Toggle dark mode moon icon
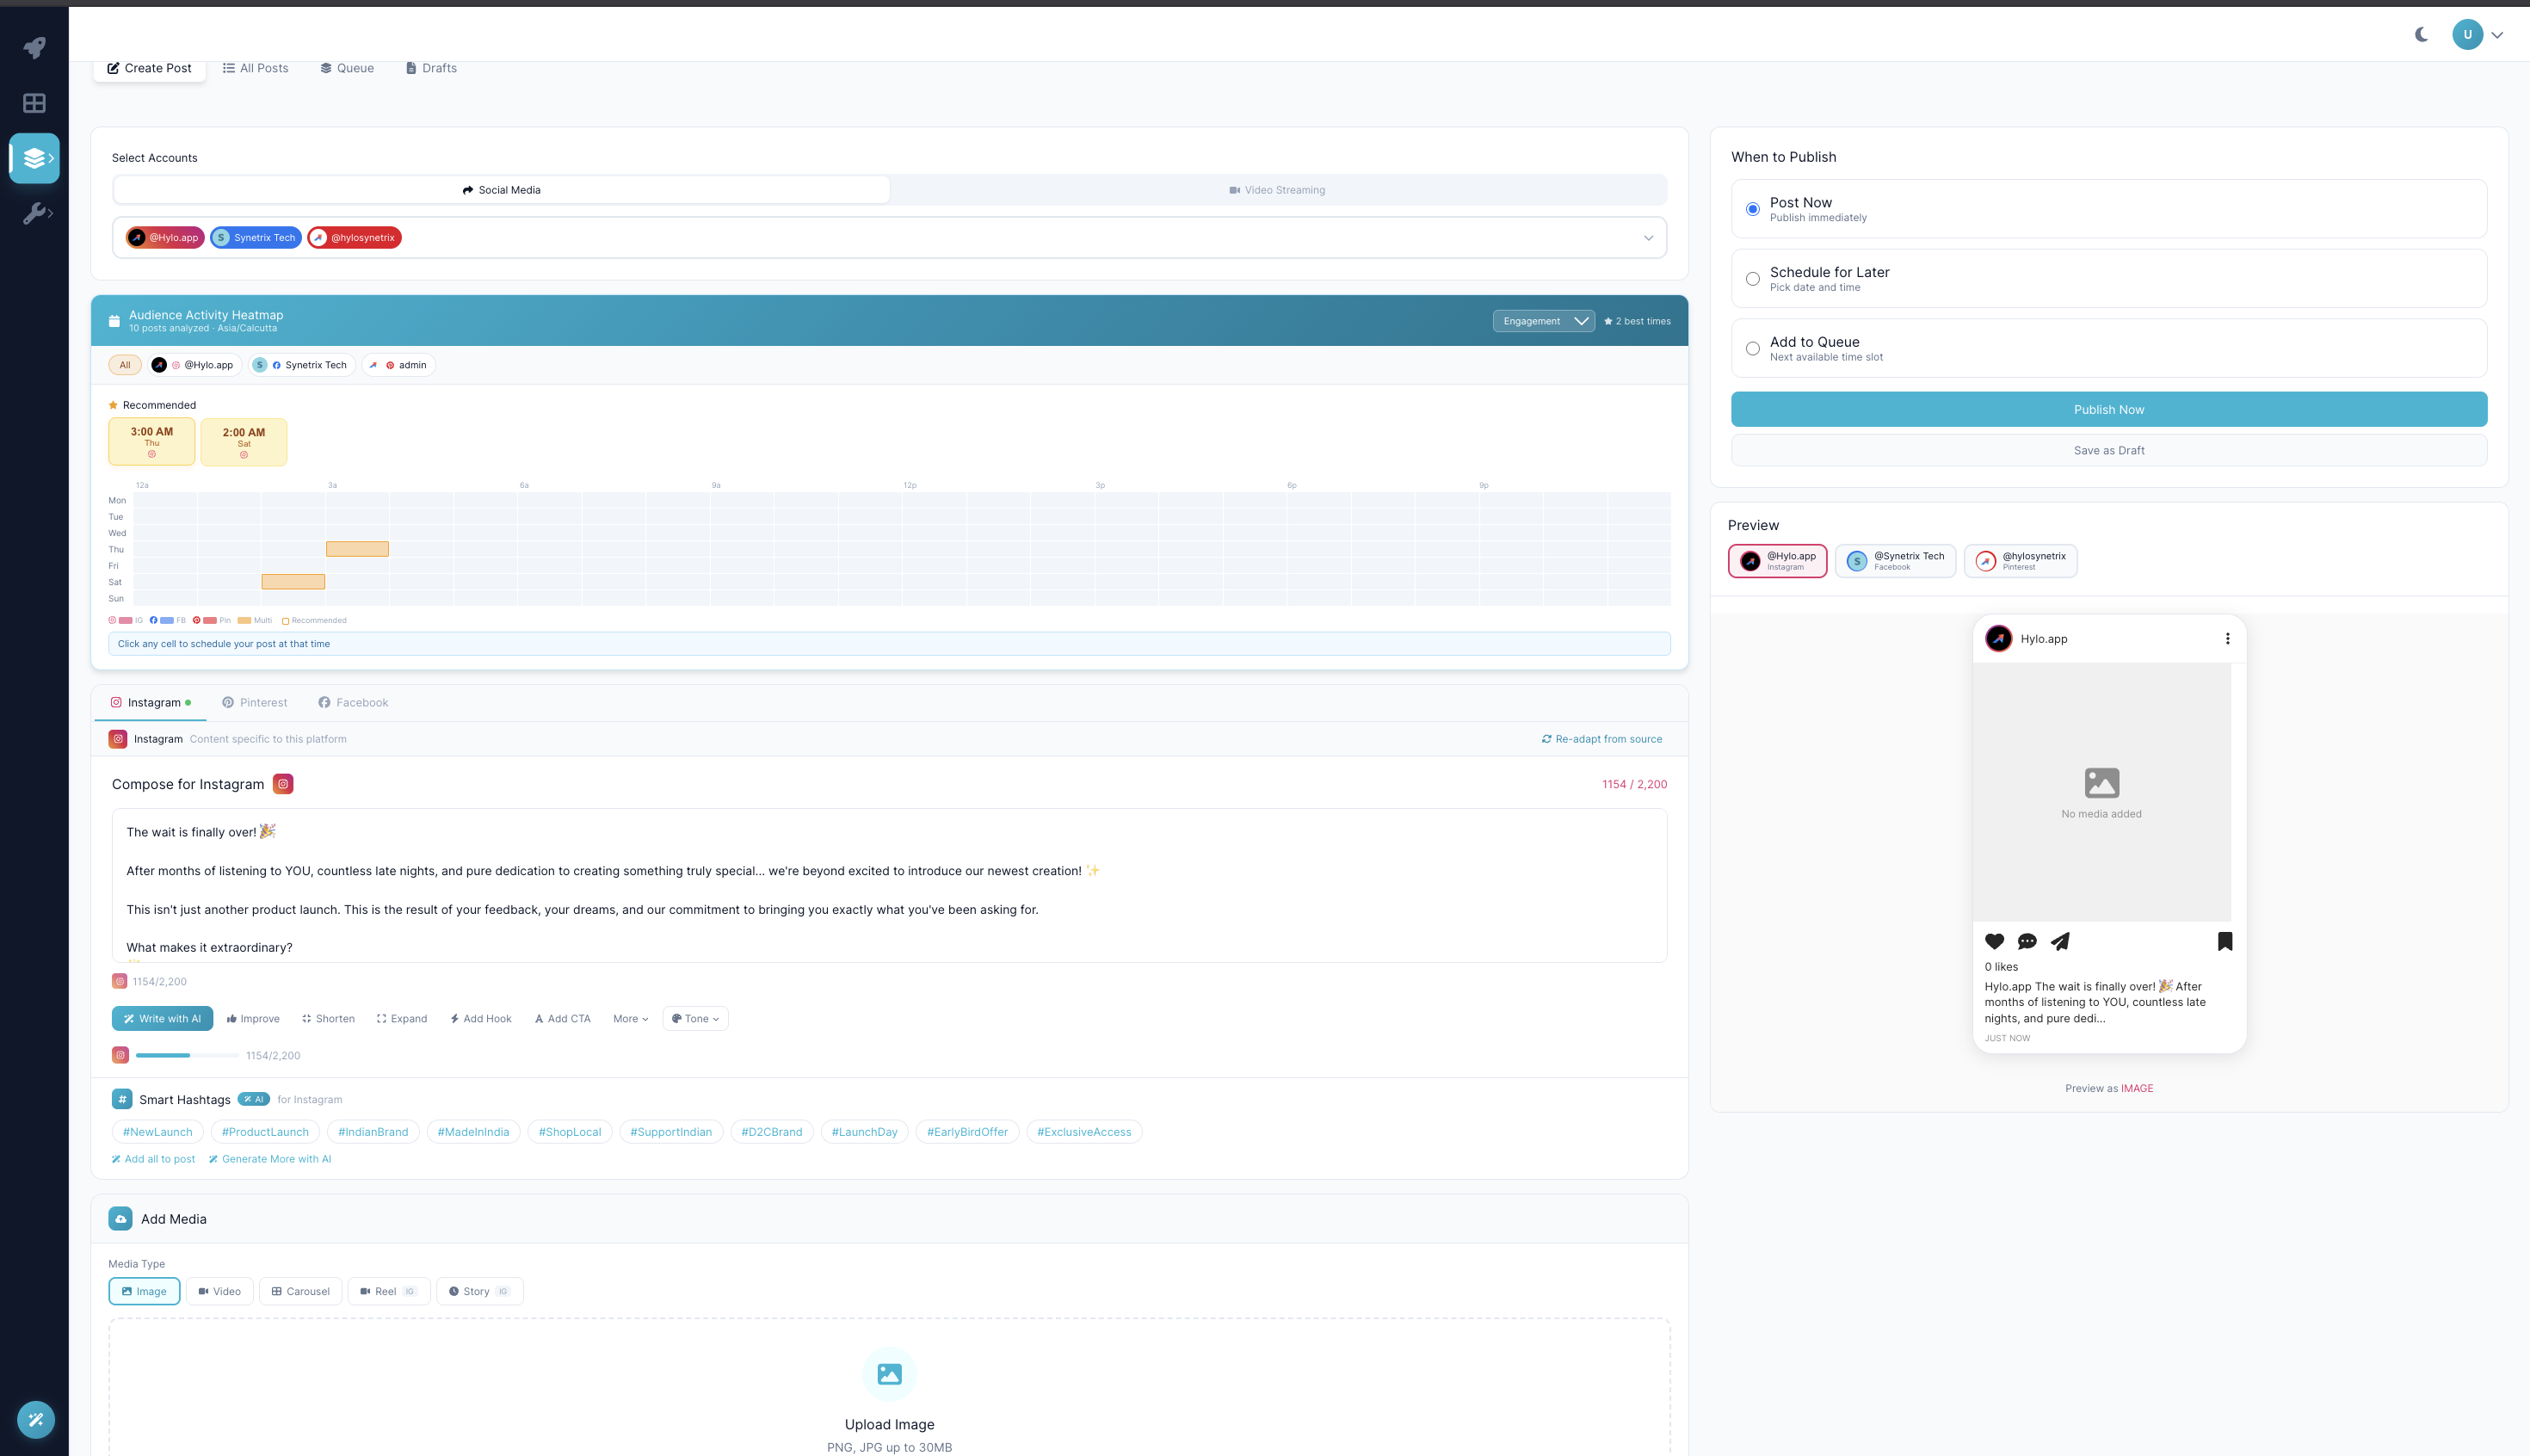2530x1456 pixels. (x=2421, y=34)
